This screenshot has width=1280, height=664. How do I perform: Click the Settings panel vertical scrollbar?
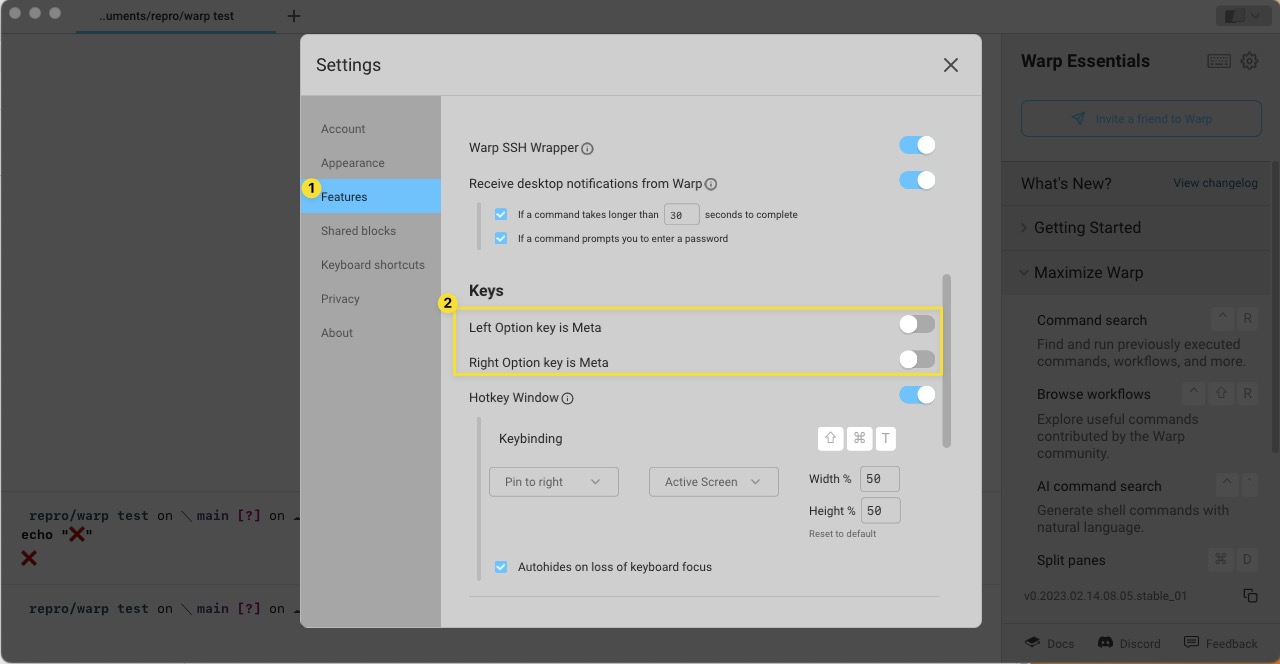coord(947,361)
